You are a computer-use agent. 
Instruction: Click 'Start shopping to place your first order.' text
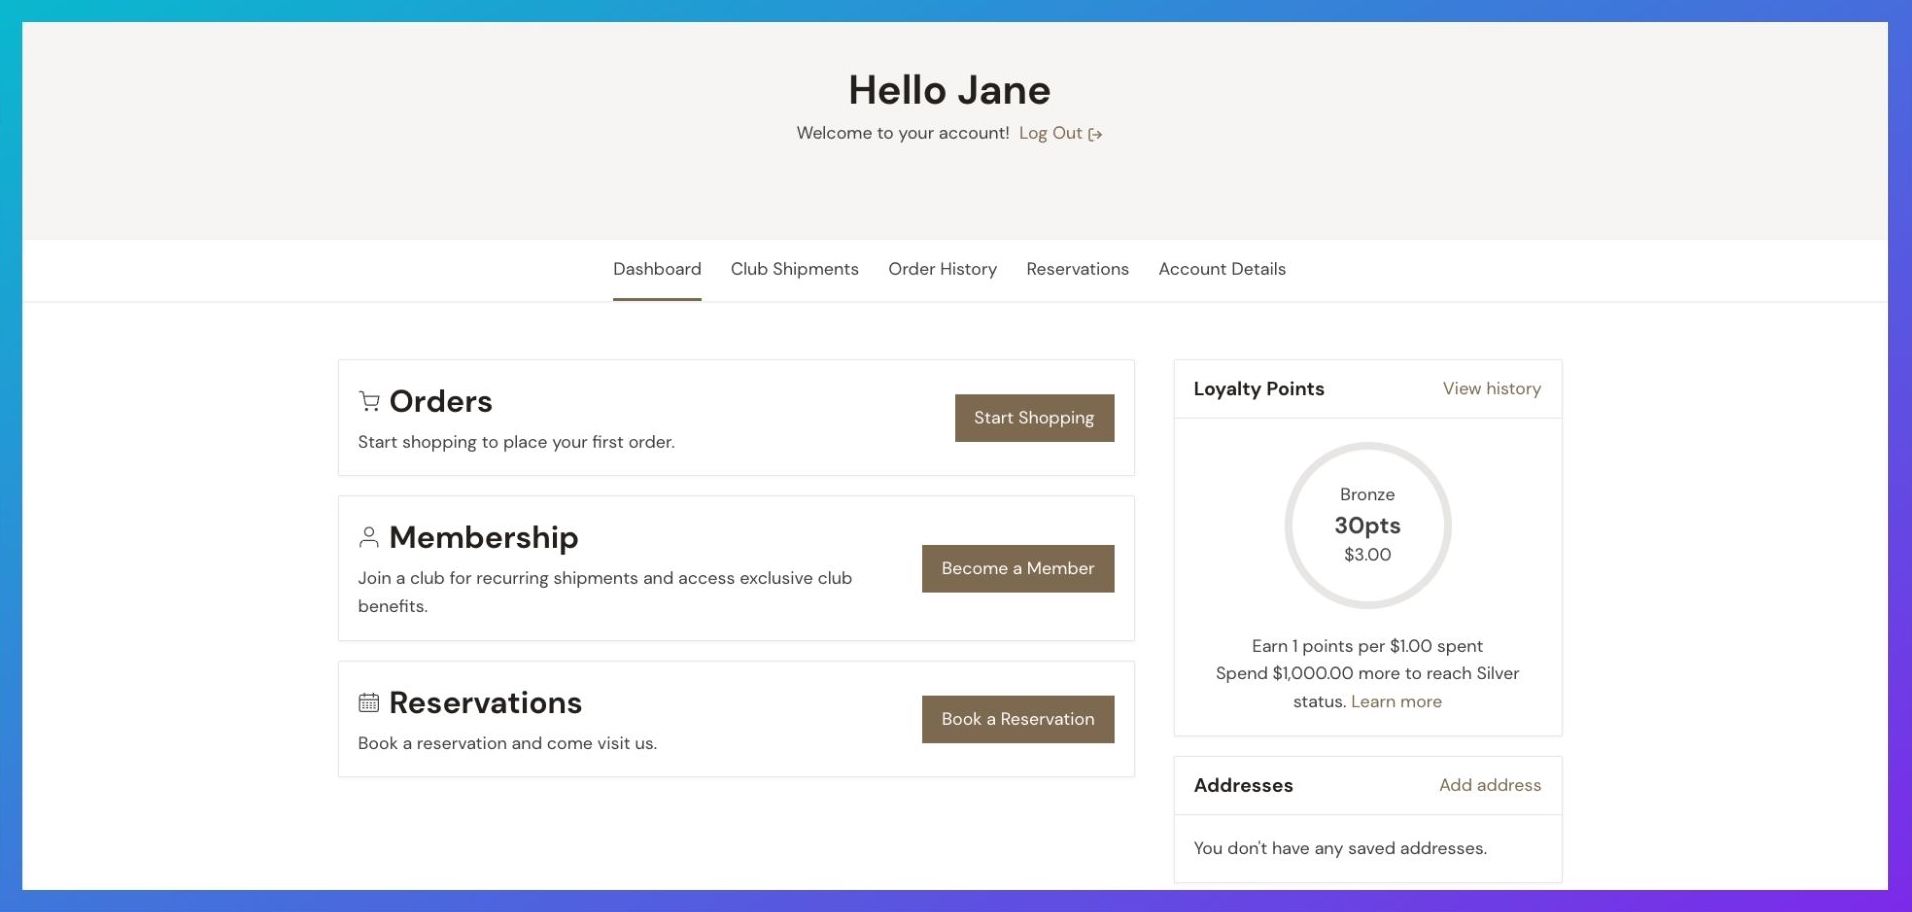click(x=516, y=442)
